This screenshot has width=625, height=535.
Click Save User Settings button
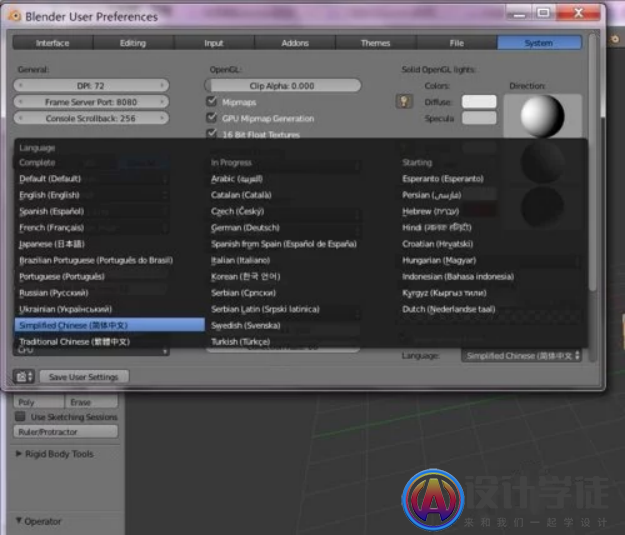click(84, 377)
